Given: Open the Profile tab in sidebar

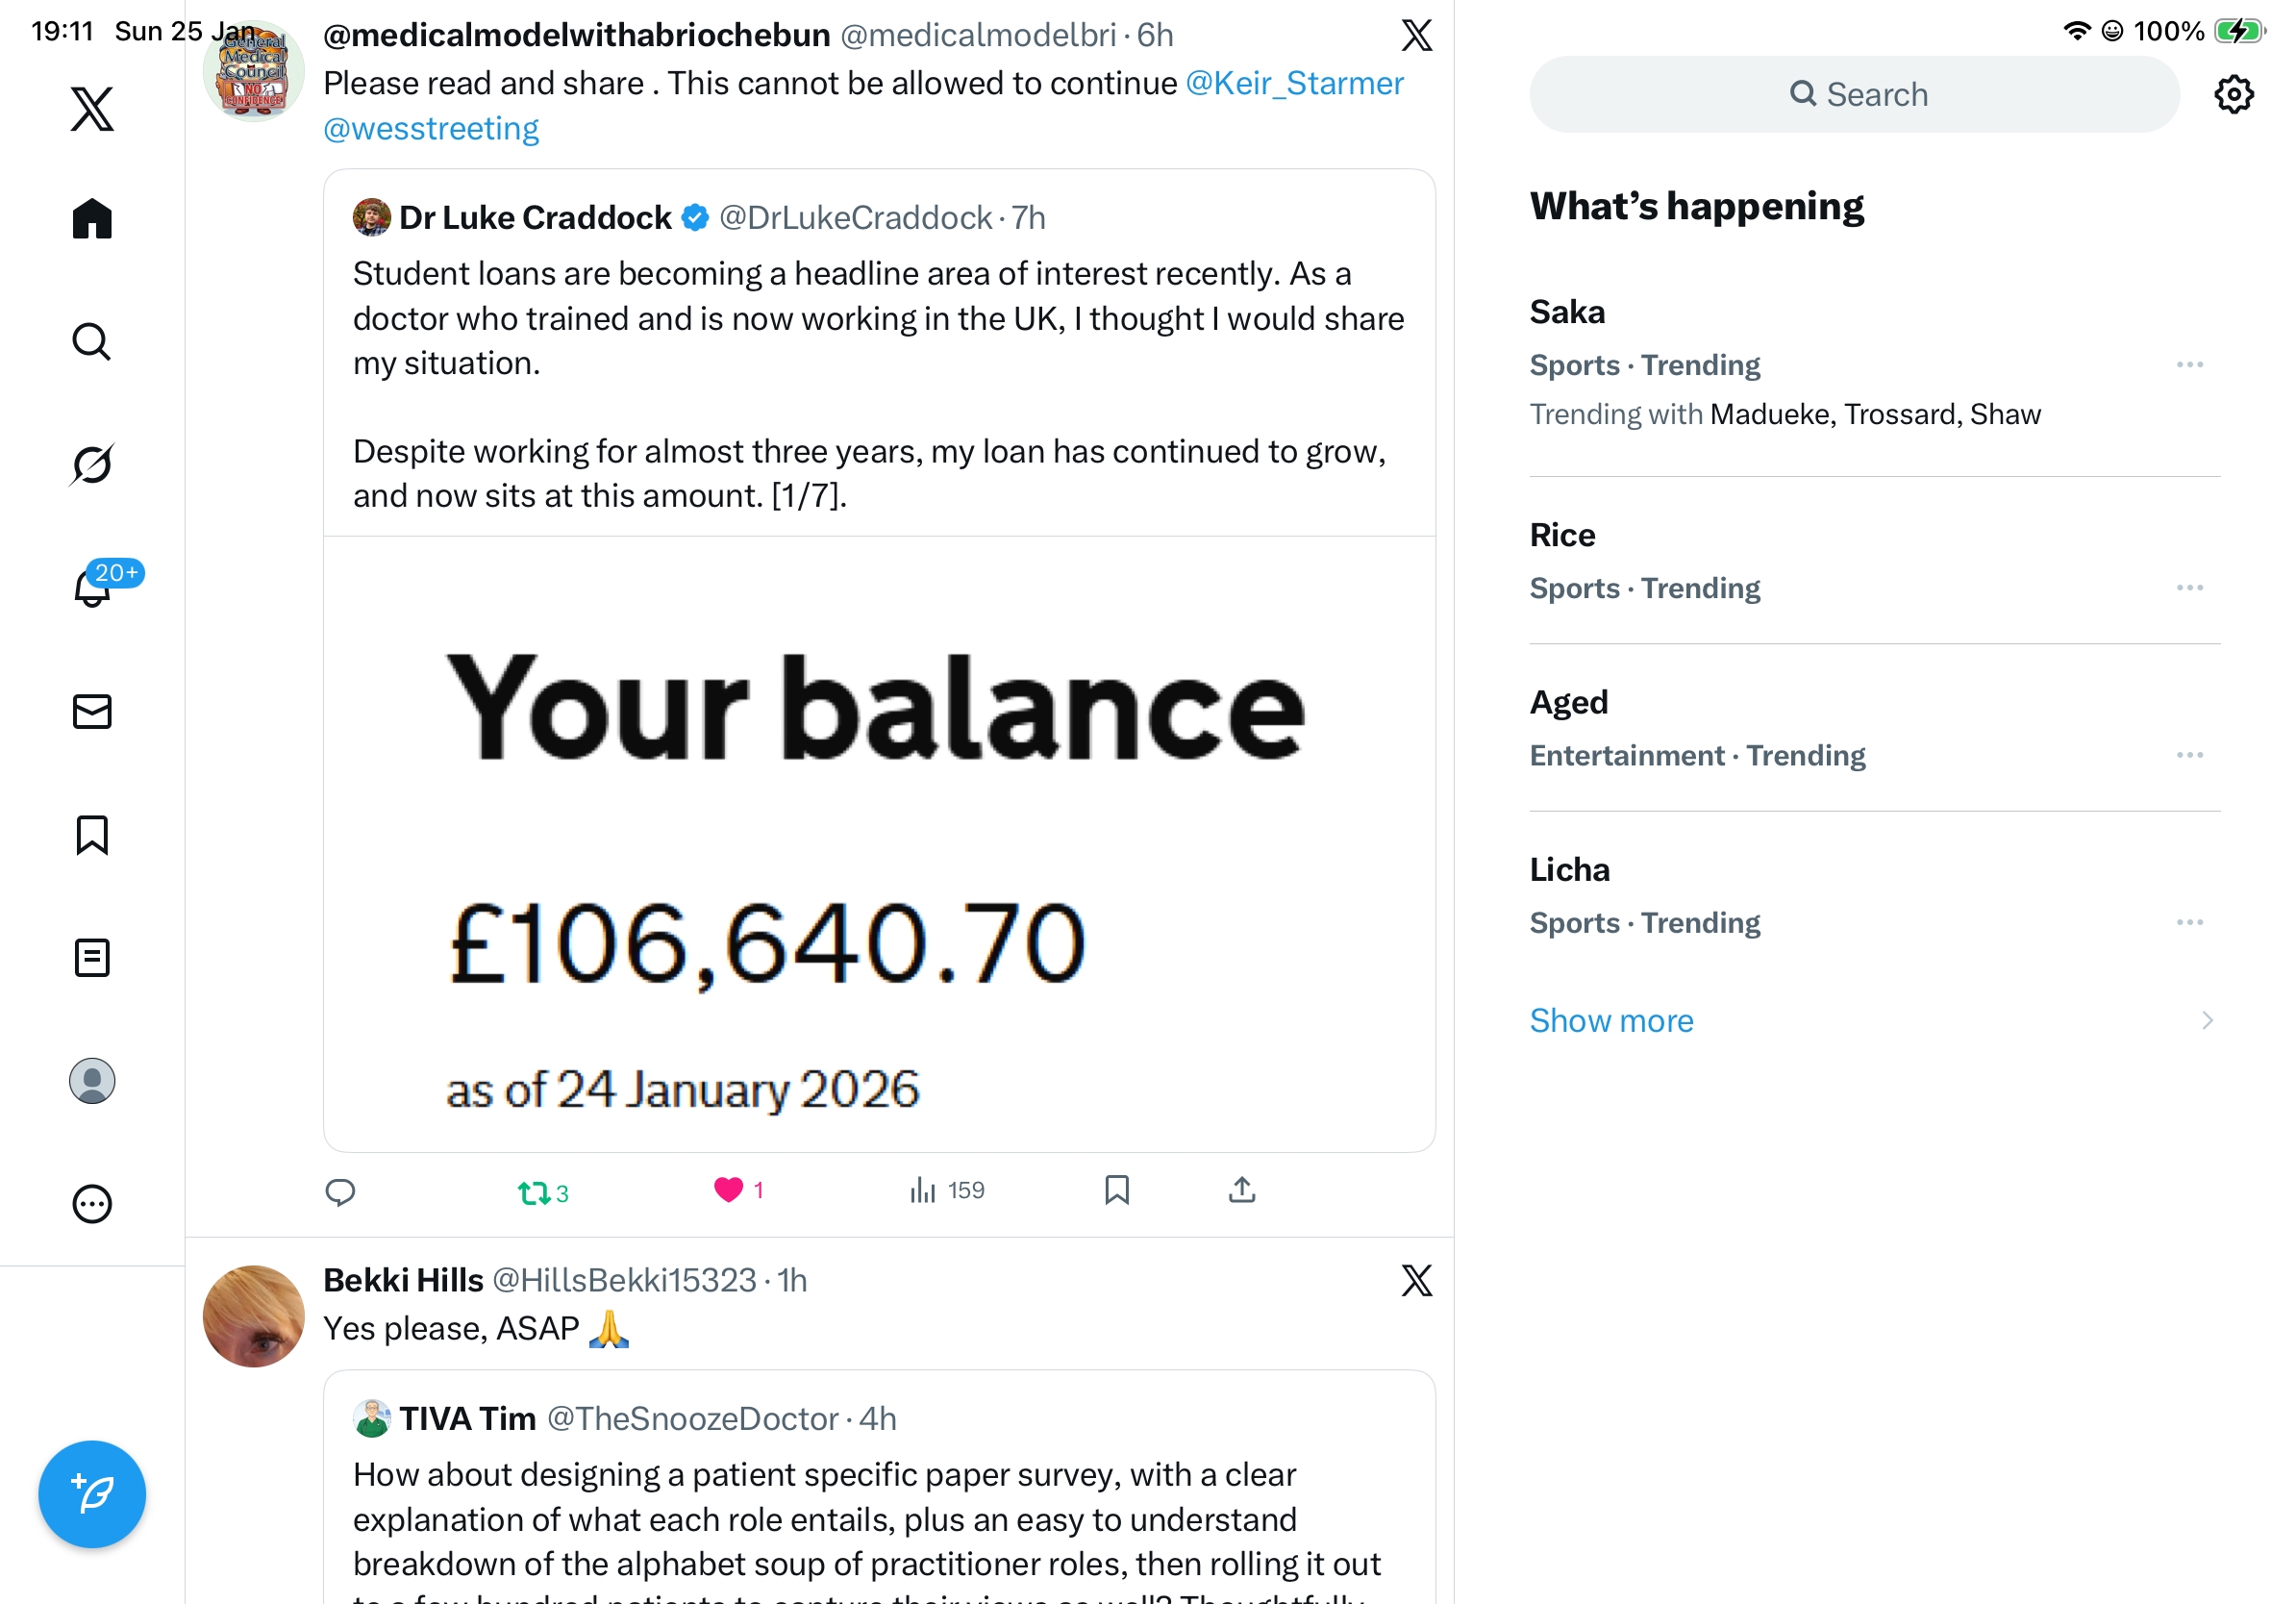Looking at the screenshot, I should [92, 1080].
